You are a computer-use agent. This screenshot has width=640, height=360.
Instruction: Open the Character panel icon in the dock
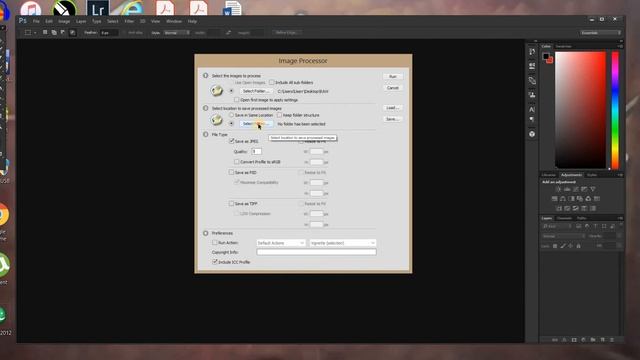532,109
